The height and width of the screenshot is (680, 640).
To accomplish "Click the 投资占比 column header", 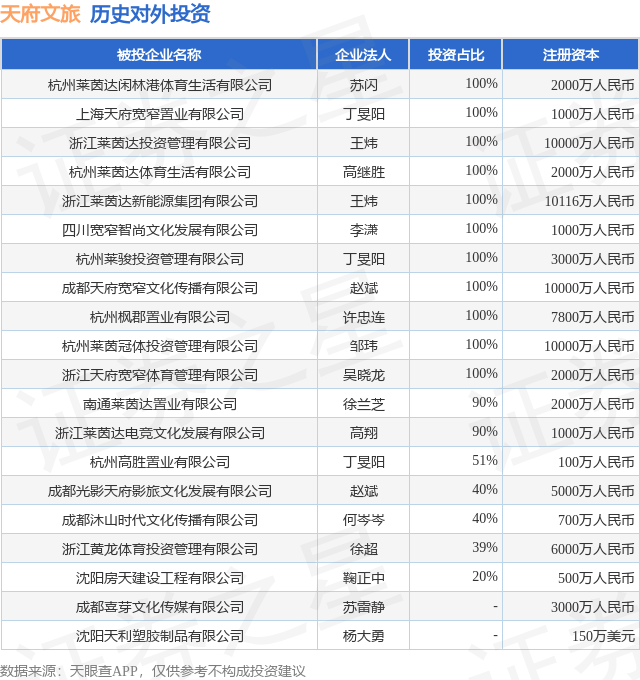I will pyautogui.click(x=456, y=55).
